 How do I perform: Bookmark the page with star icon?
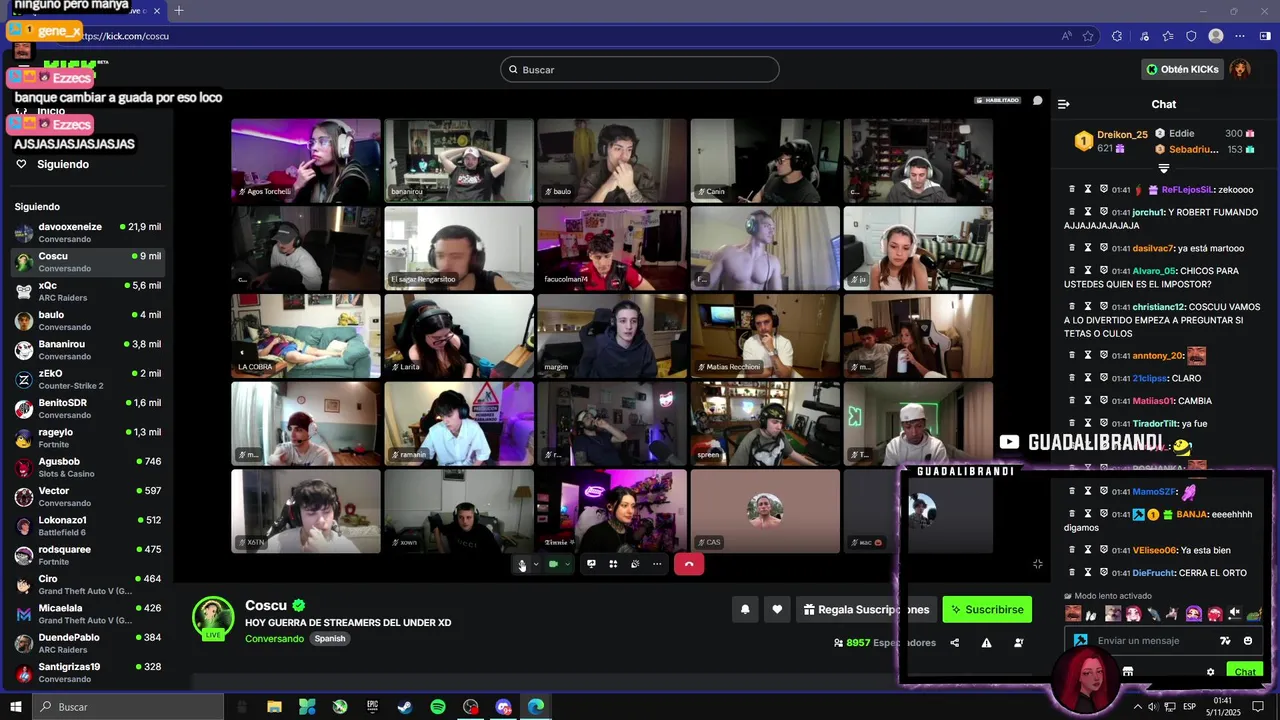coord(1088,36)
